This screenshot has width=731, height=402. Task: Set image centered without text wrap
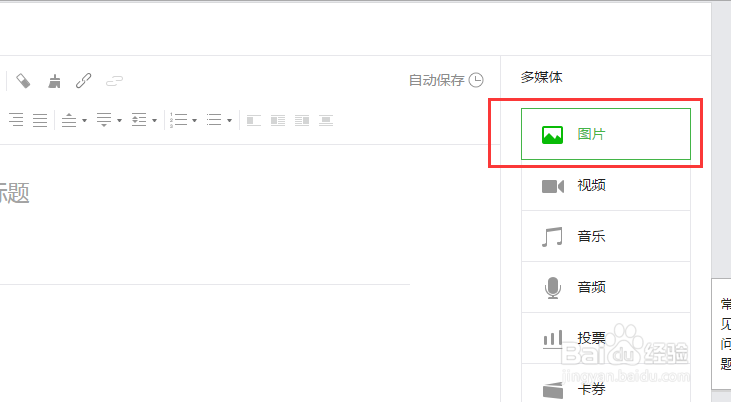(326, 120)
